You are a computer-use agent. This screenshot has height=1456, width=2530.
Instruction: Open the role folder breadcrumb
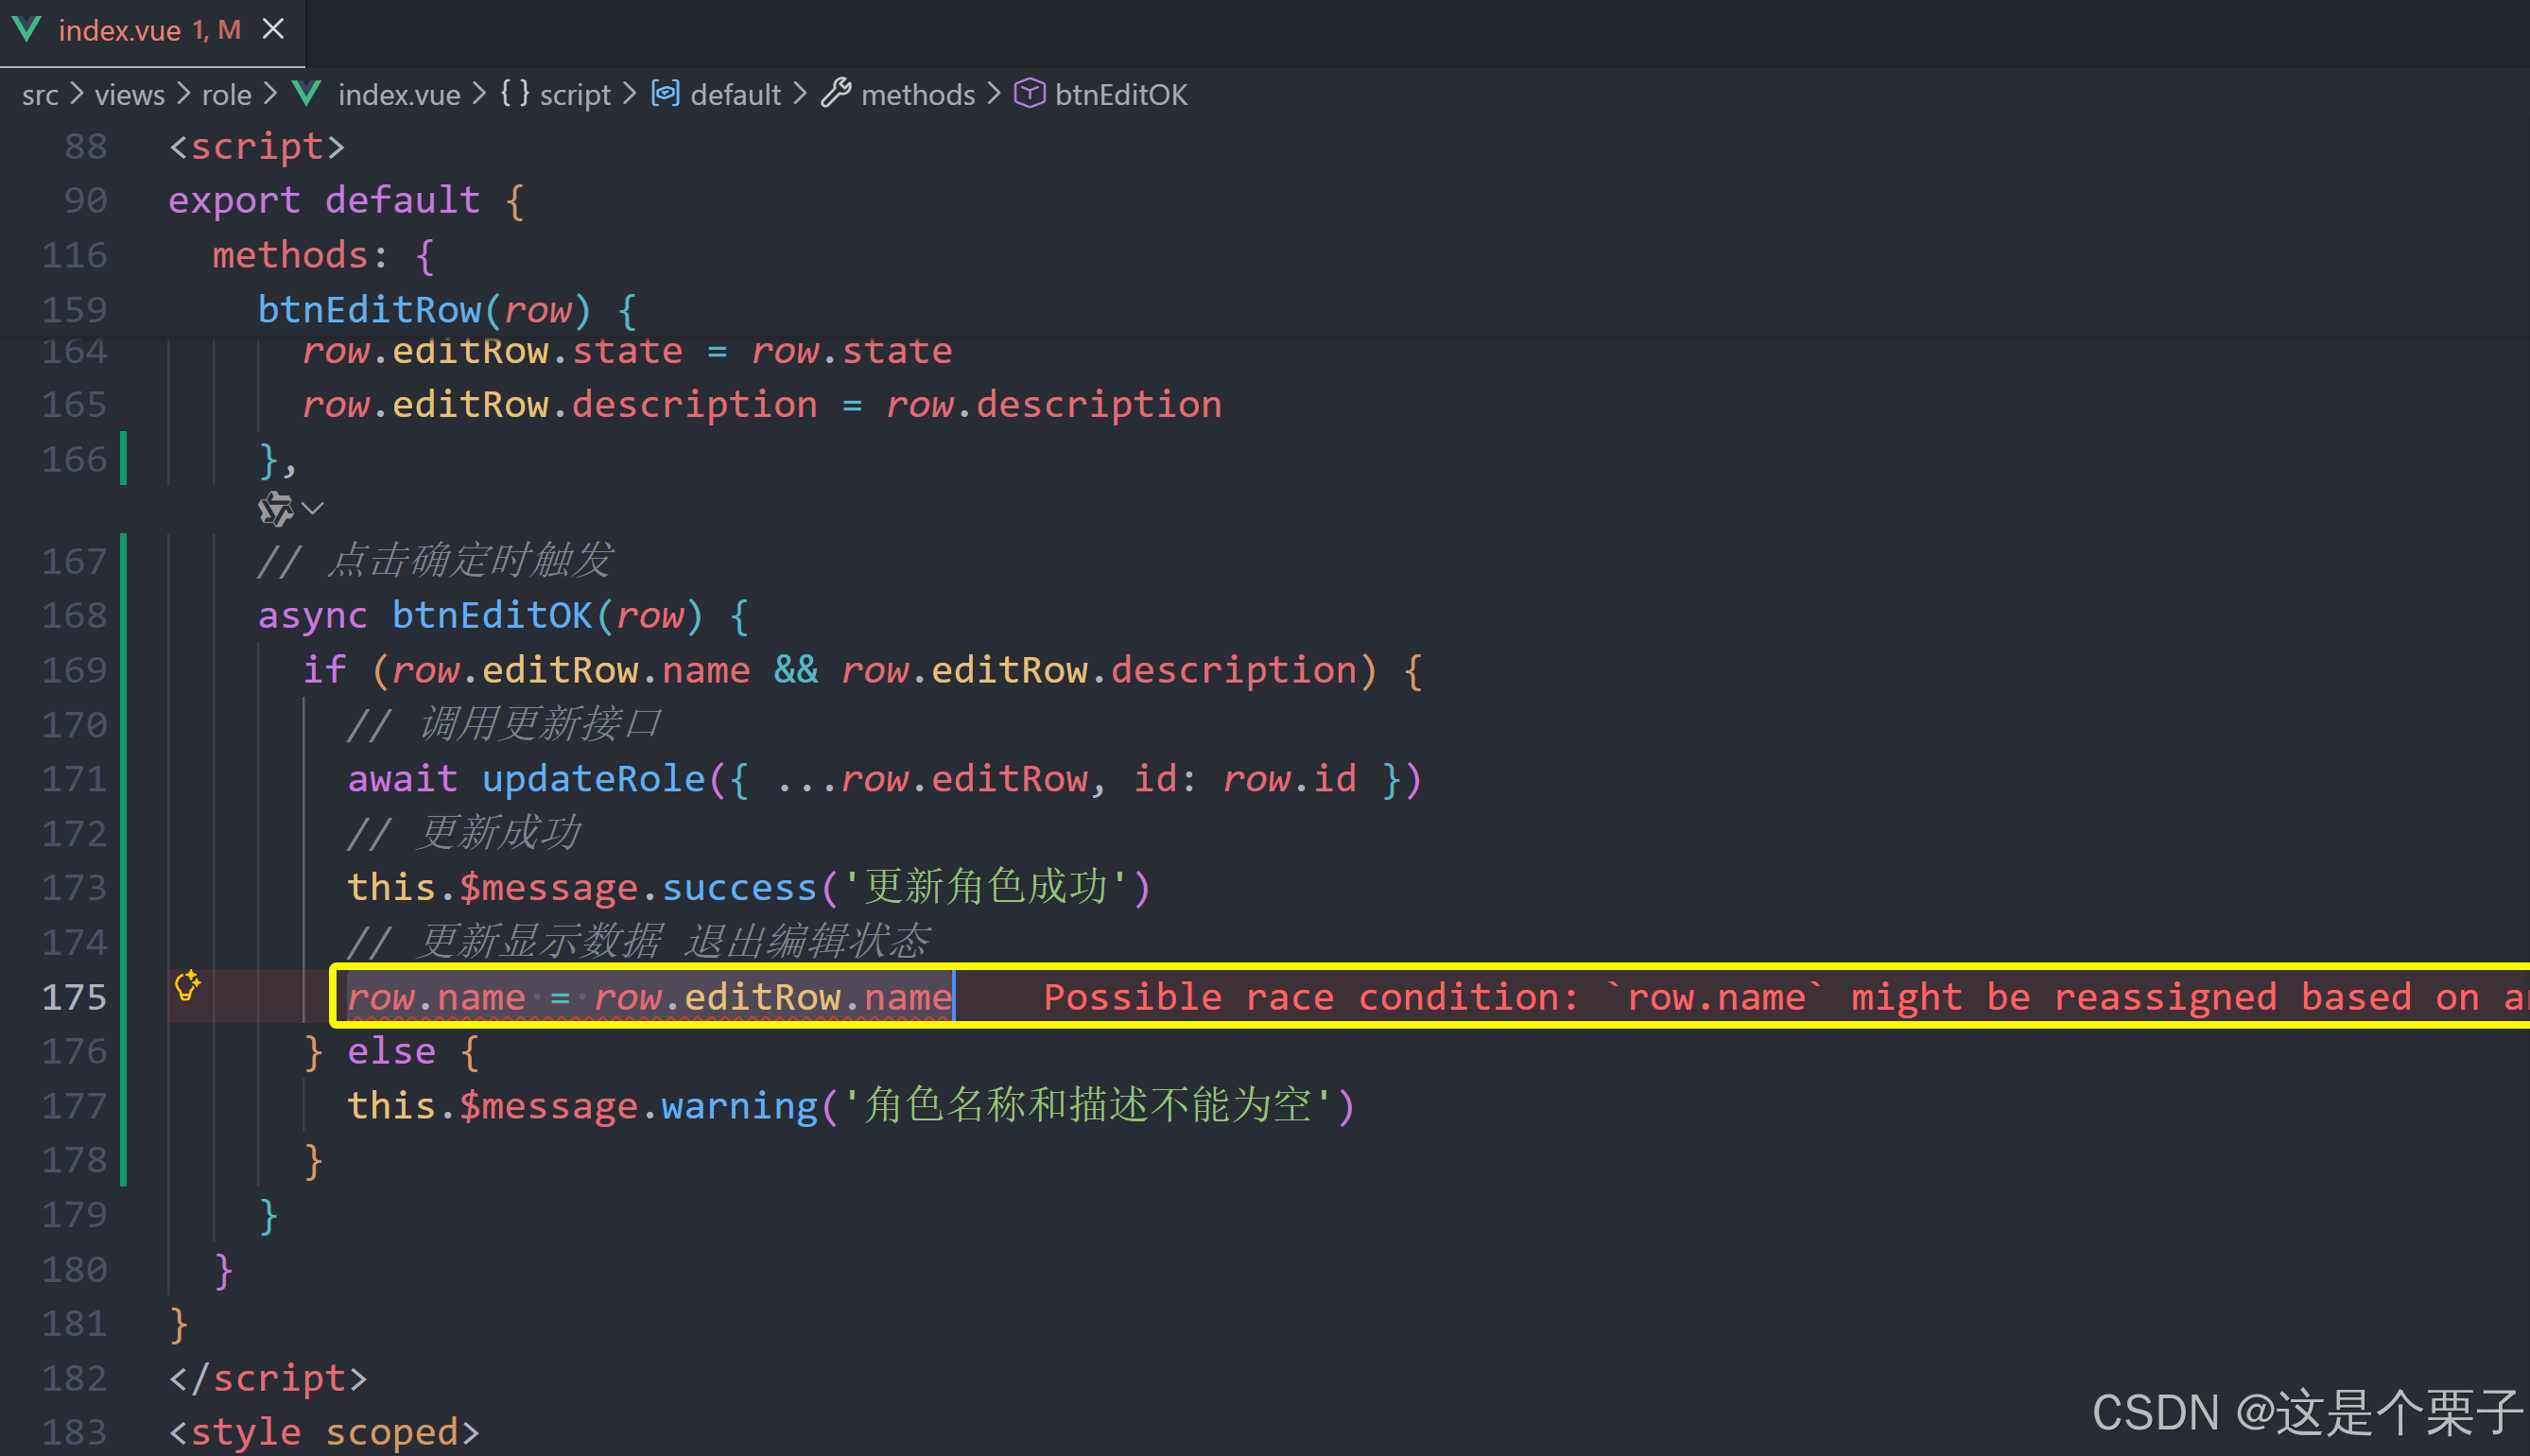226,95
